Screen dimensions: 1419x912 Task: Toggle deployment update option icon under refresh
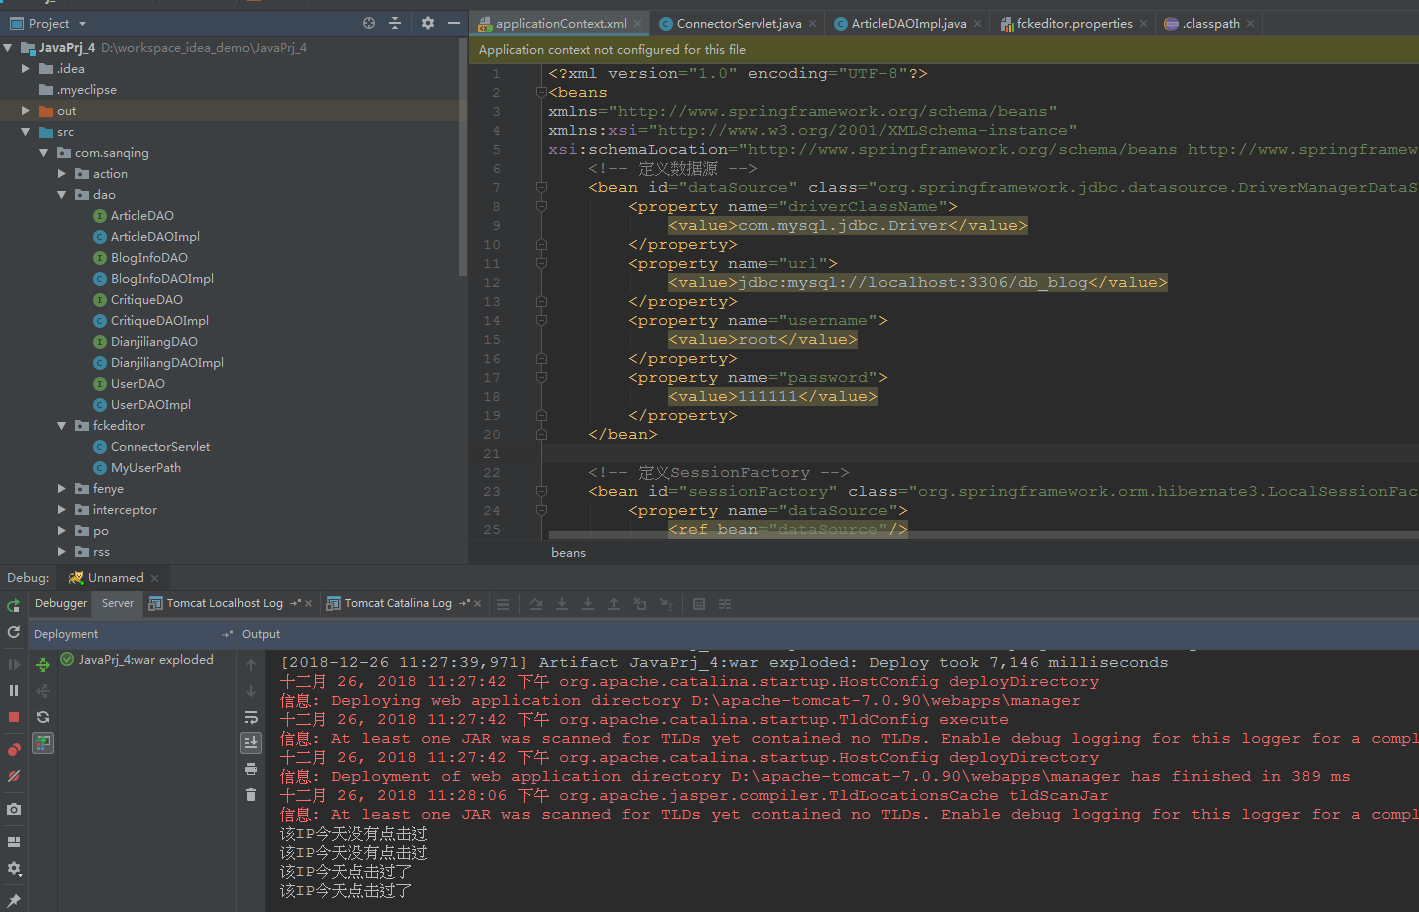(x=43, y=743)
